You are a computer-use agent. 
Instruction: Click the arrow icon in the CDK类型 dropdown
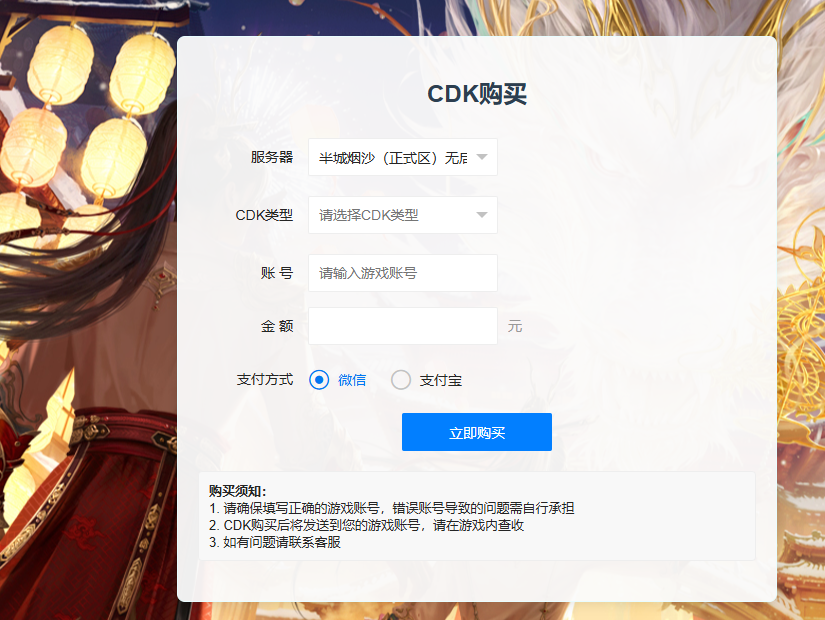[481, 215]
